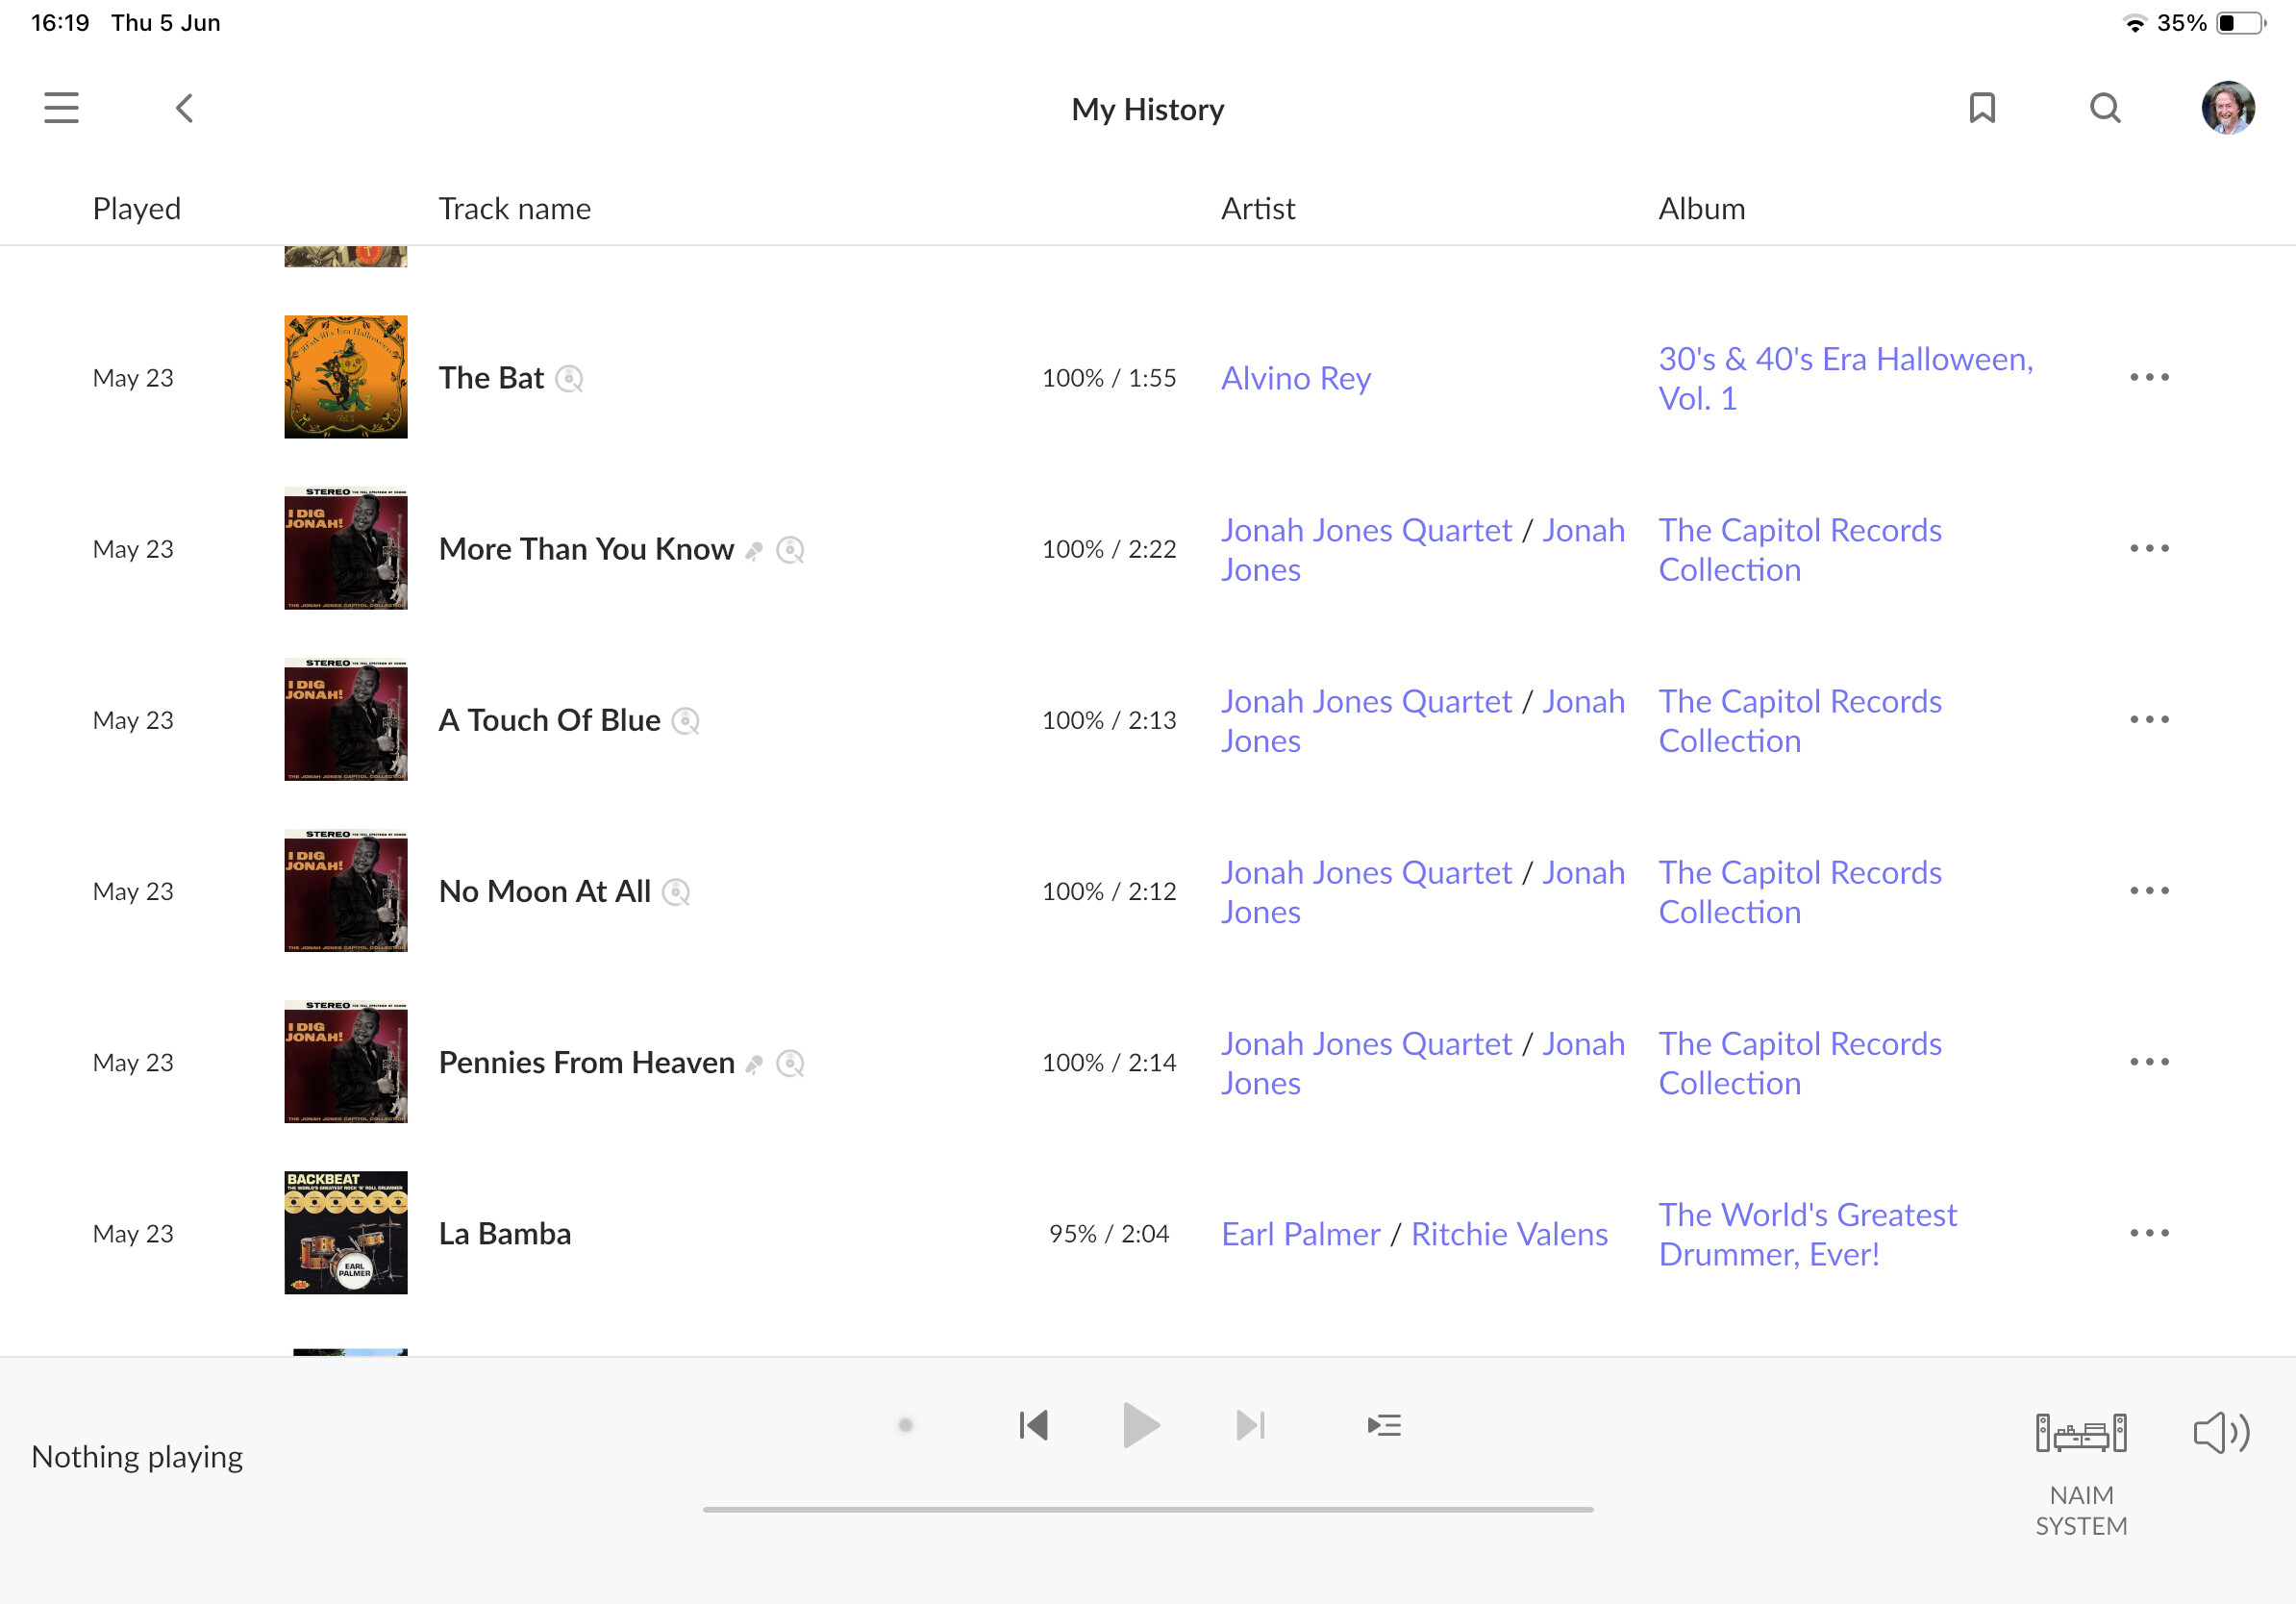Click the NAIM SYSTEM zone icon
The width and height of the screenshot is (2296, 1604).
(x=2080, y=1434)
